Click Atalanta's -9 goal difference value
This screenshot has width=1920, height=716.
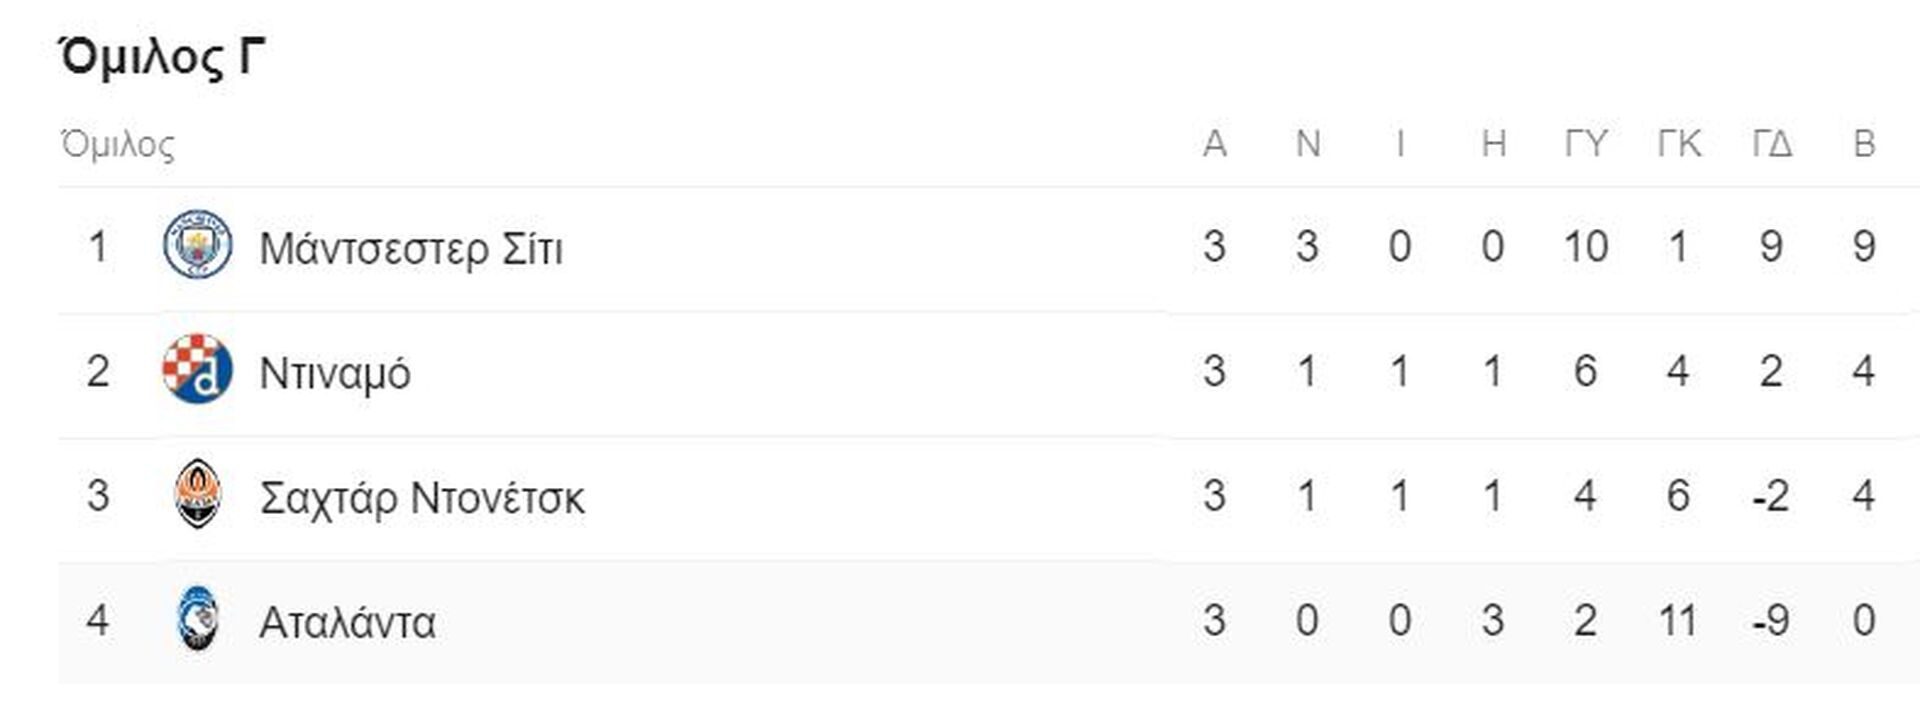tap(1771, 620)
